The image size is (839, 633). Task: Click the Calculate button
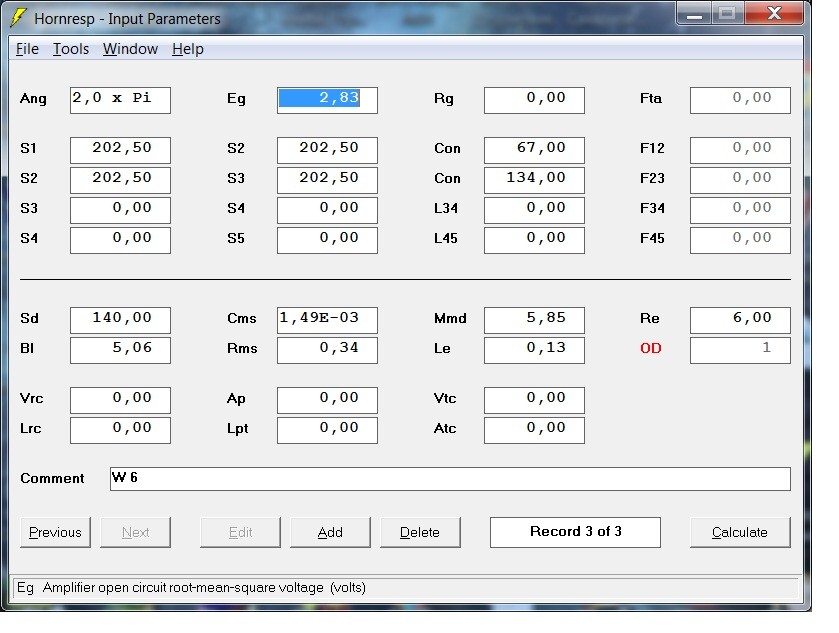740,532
